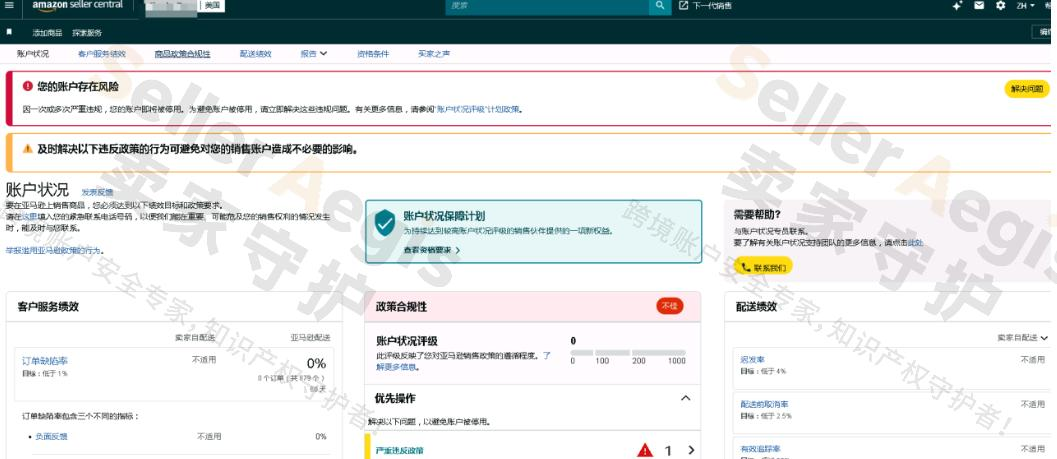Click the 发表反馈 link
The width and height of the screenshot is (1057, 459).
(97, 192)
